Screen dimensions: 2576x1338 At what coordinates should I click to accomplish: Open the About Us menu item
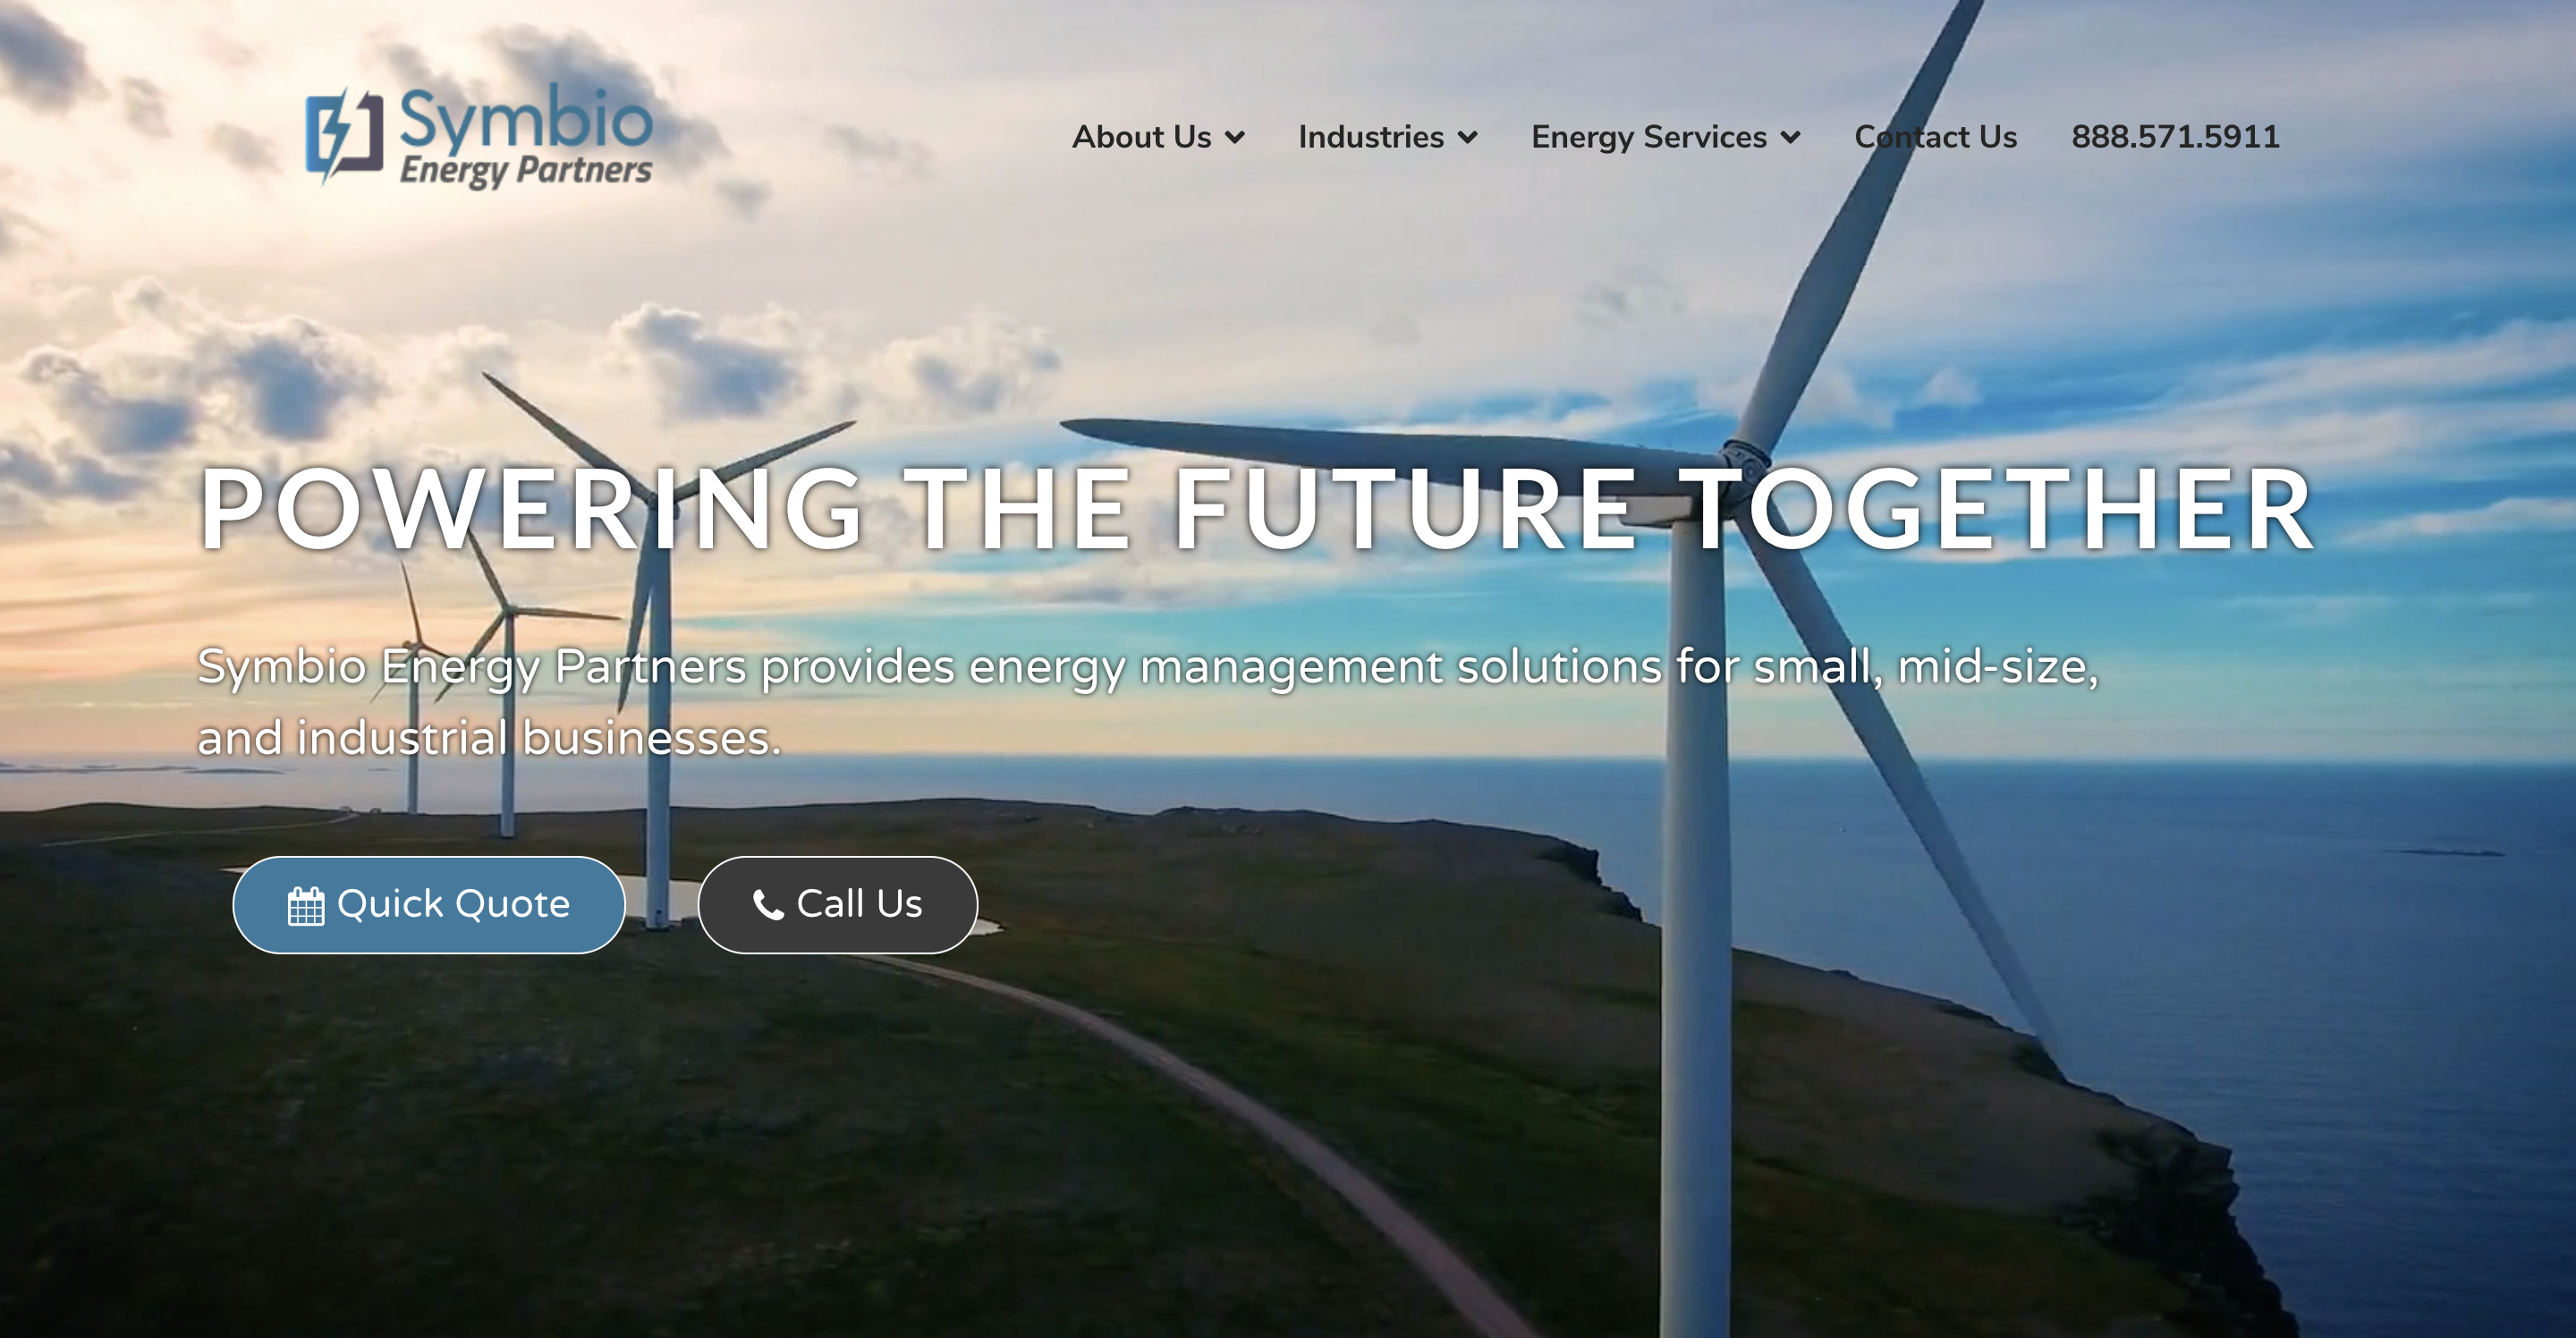[x=1158, y=137]
